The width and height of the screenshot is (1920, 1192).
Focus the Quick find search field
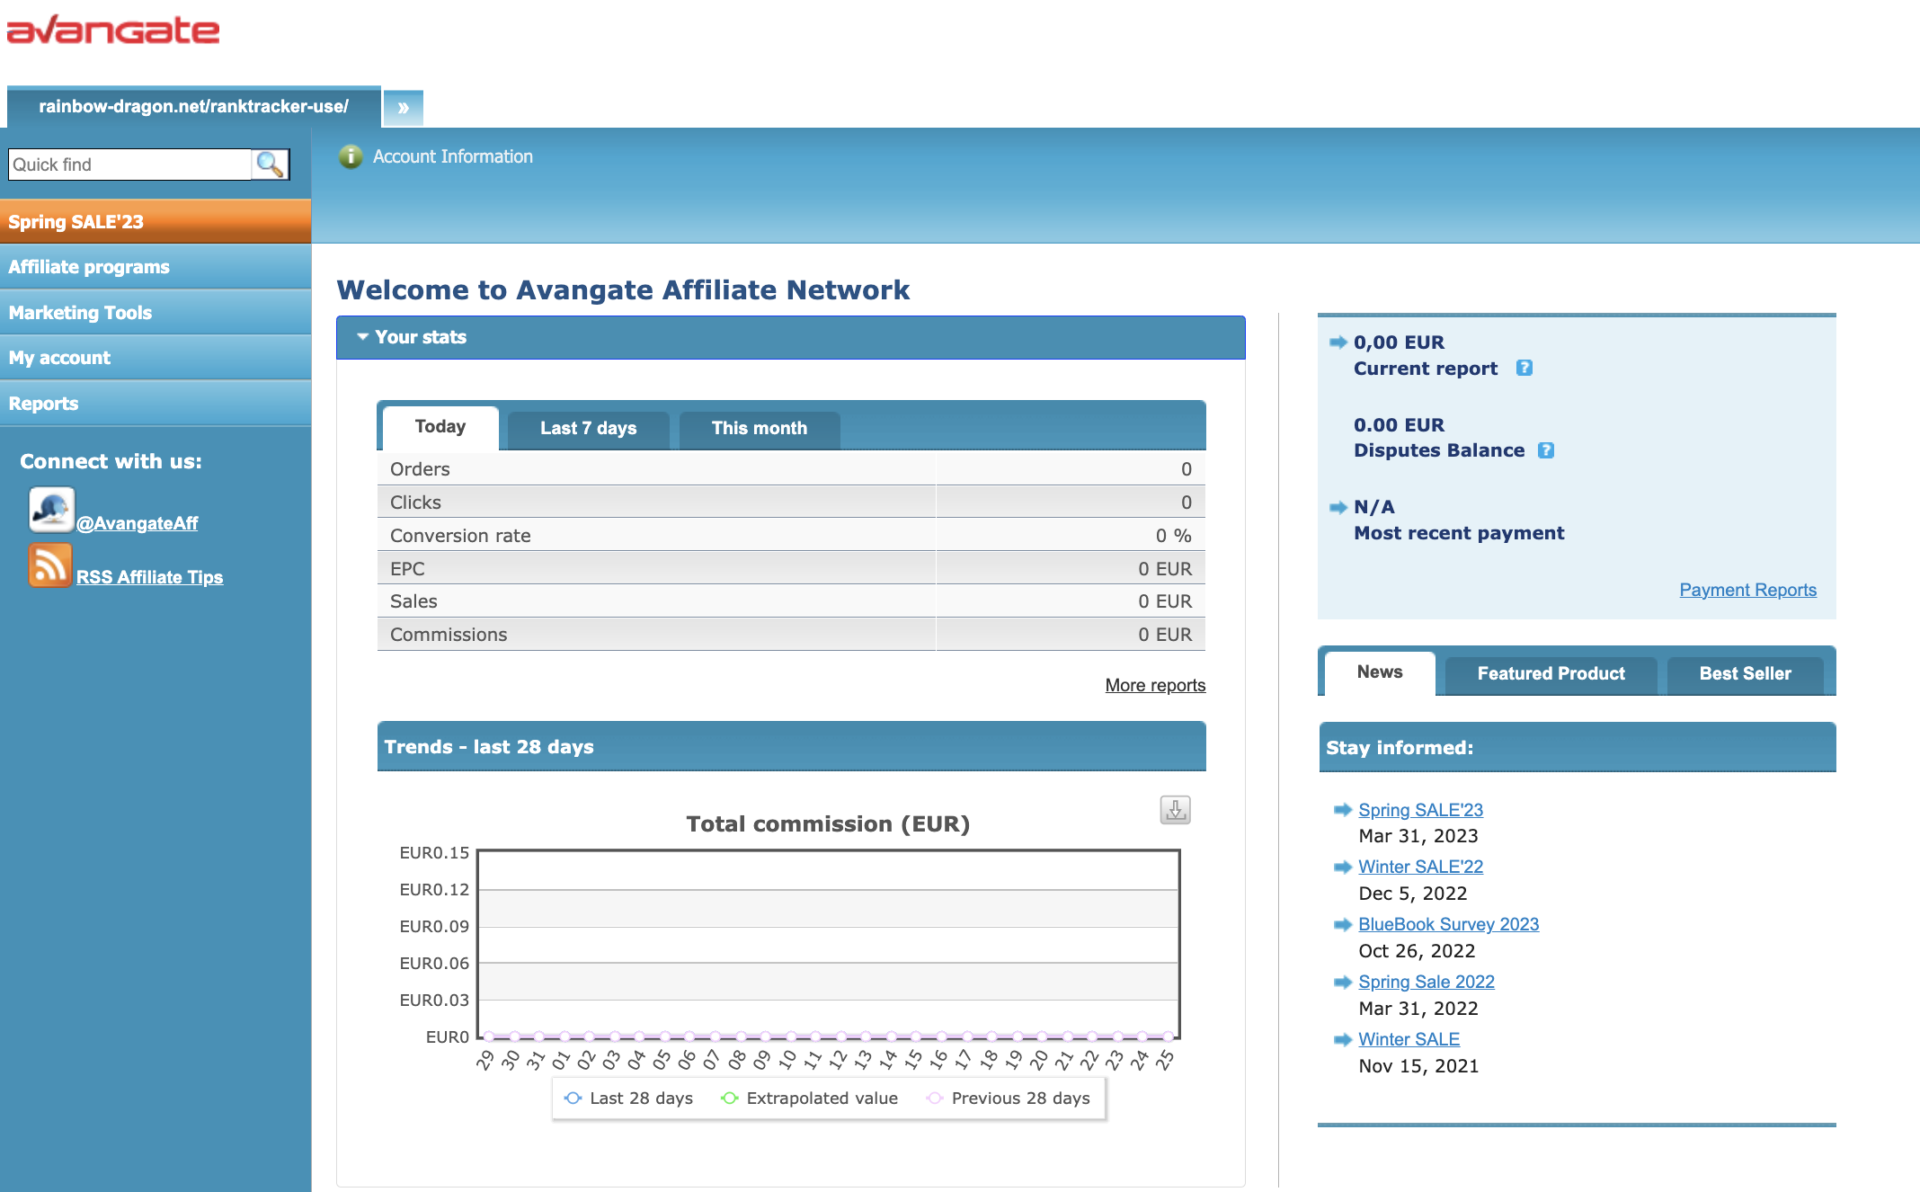point(130,164)
